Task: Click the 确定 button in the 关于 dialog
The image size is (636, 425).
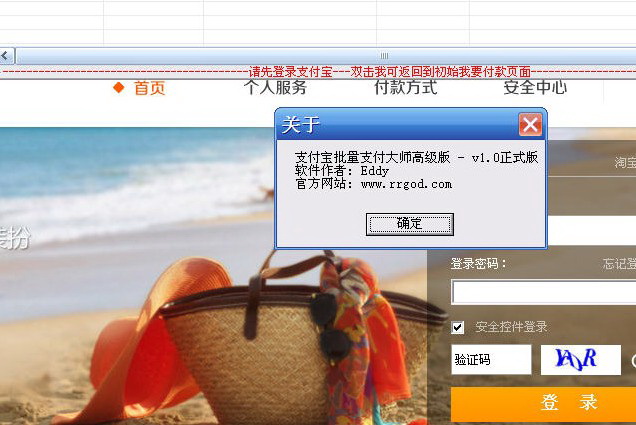Action: tap(410, 224)
